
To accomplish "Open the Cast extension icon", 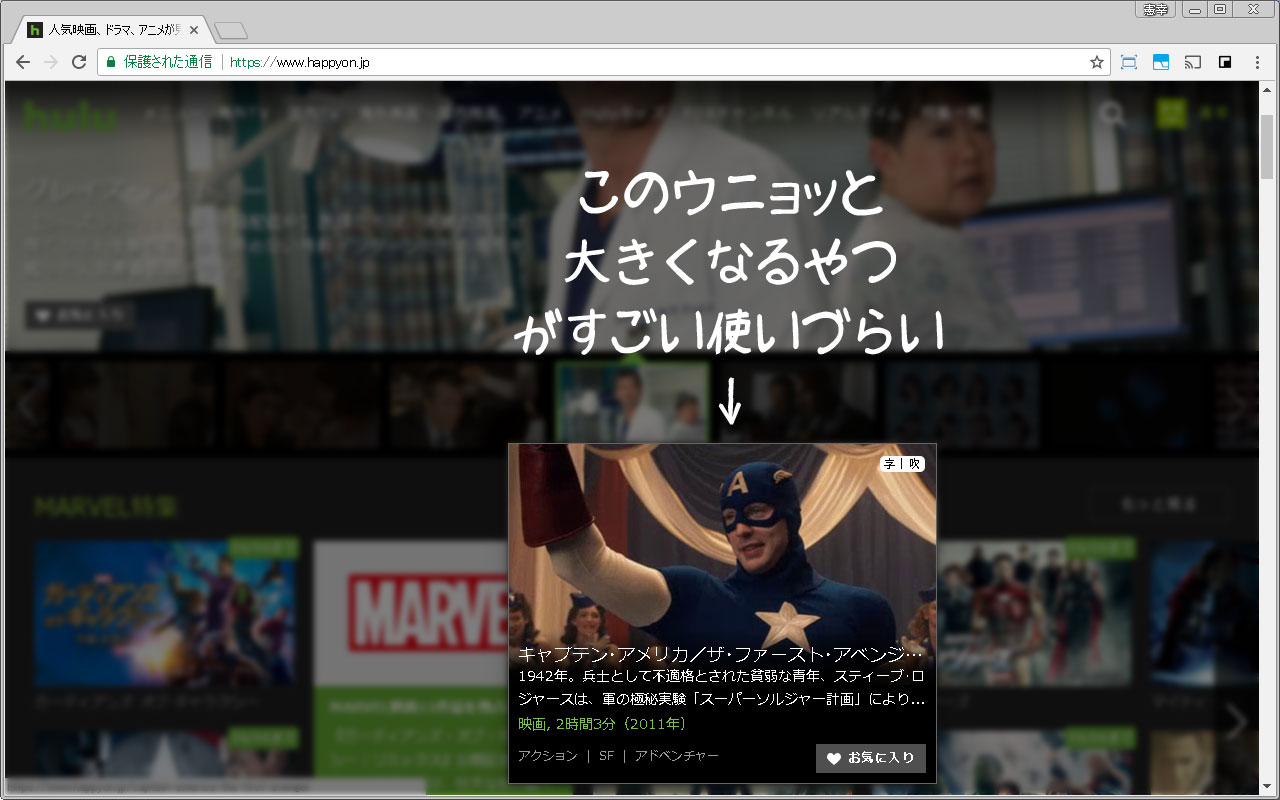I will (x=1193, y=62).
